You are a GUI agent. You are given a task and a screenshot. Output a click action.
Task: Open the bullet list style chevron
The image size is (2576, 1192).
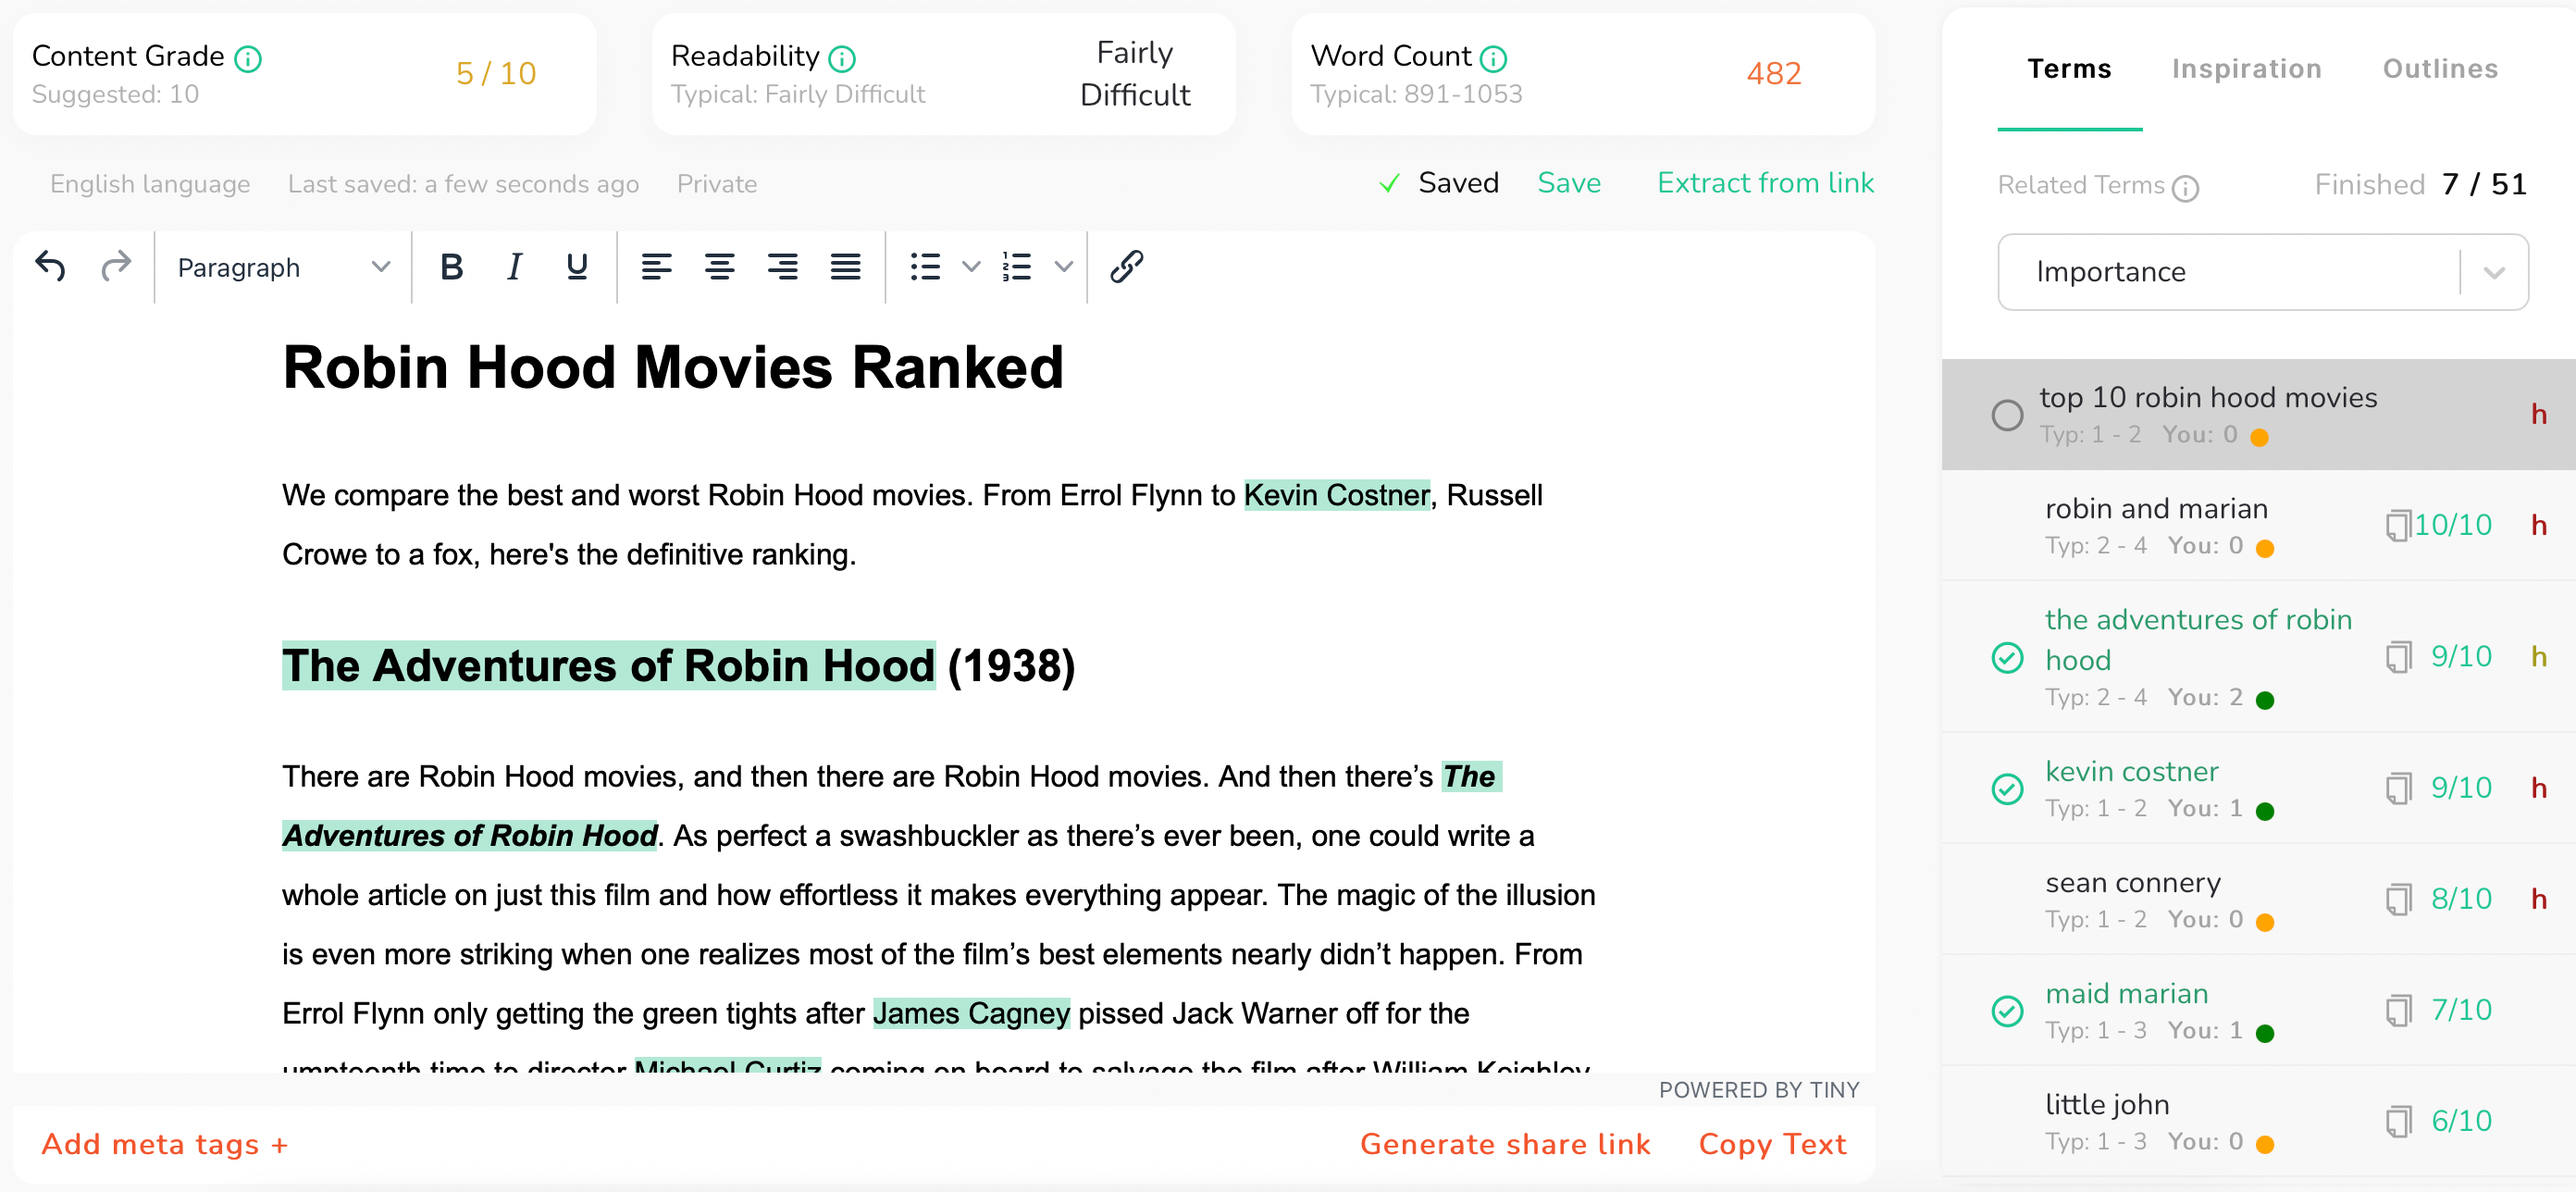click(x=970, y=267)
